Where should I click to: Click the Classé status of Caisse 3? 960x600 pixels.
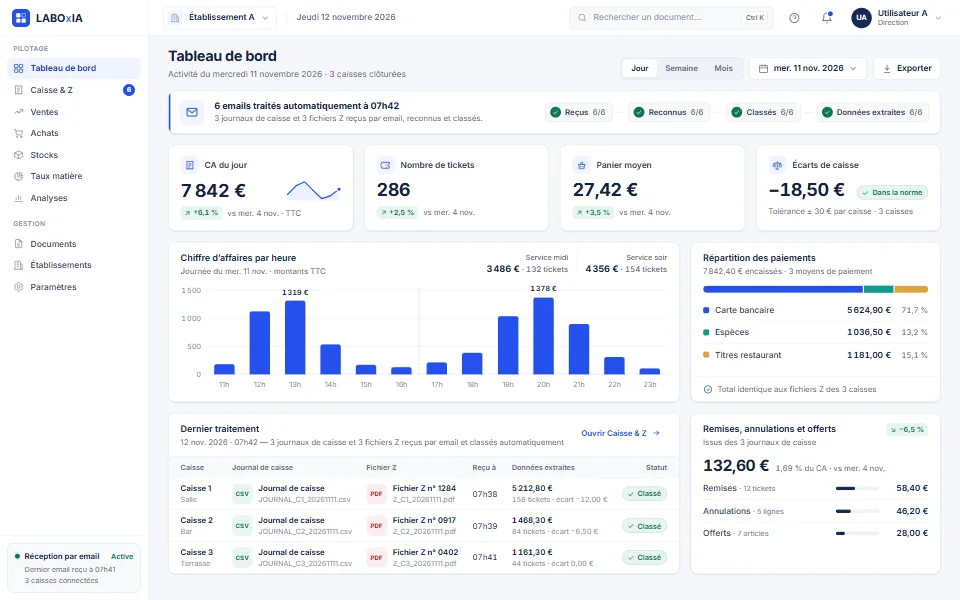(x=644, y=557)
